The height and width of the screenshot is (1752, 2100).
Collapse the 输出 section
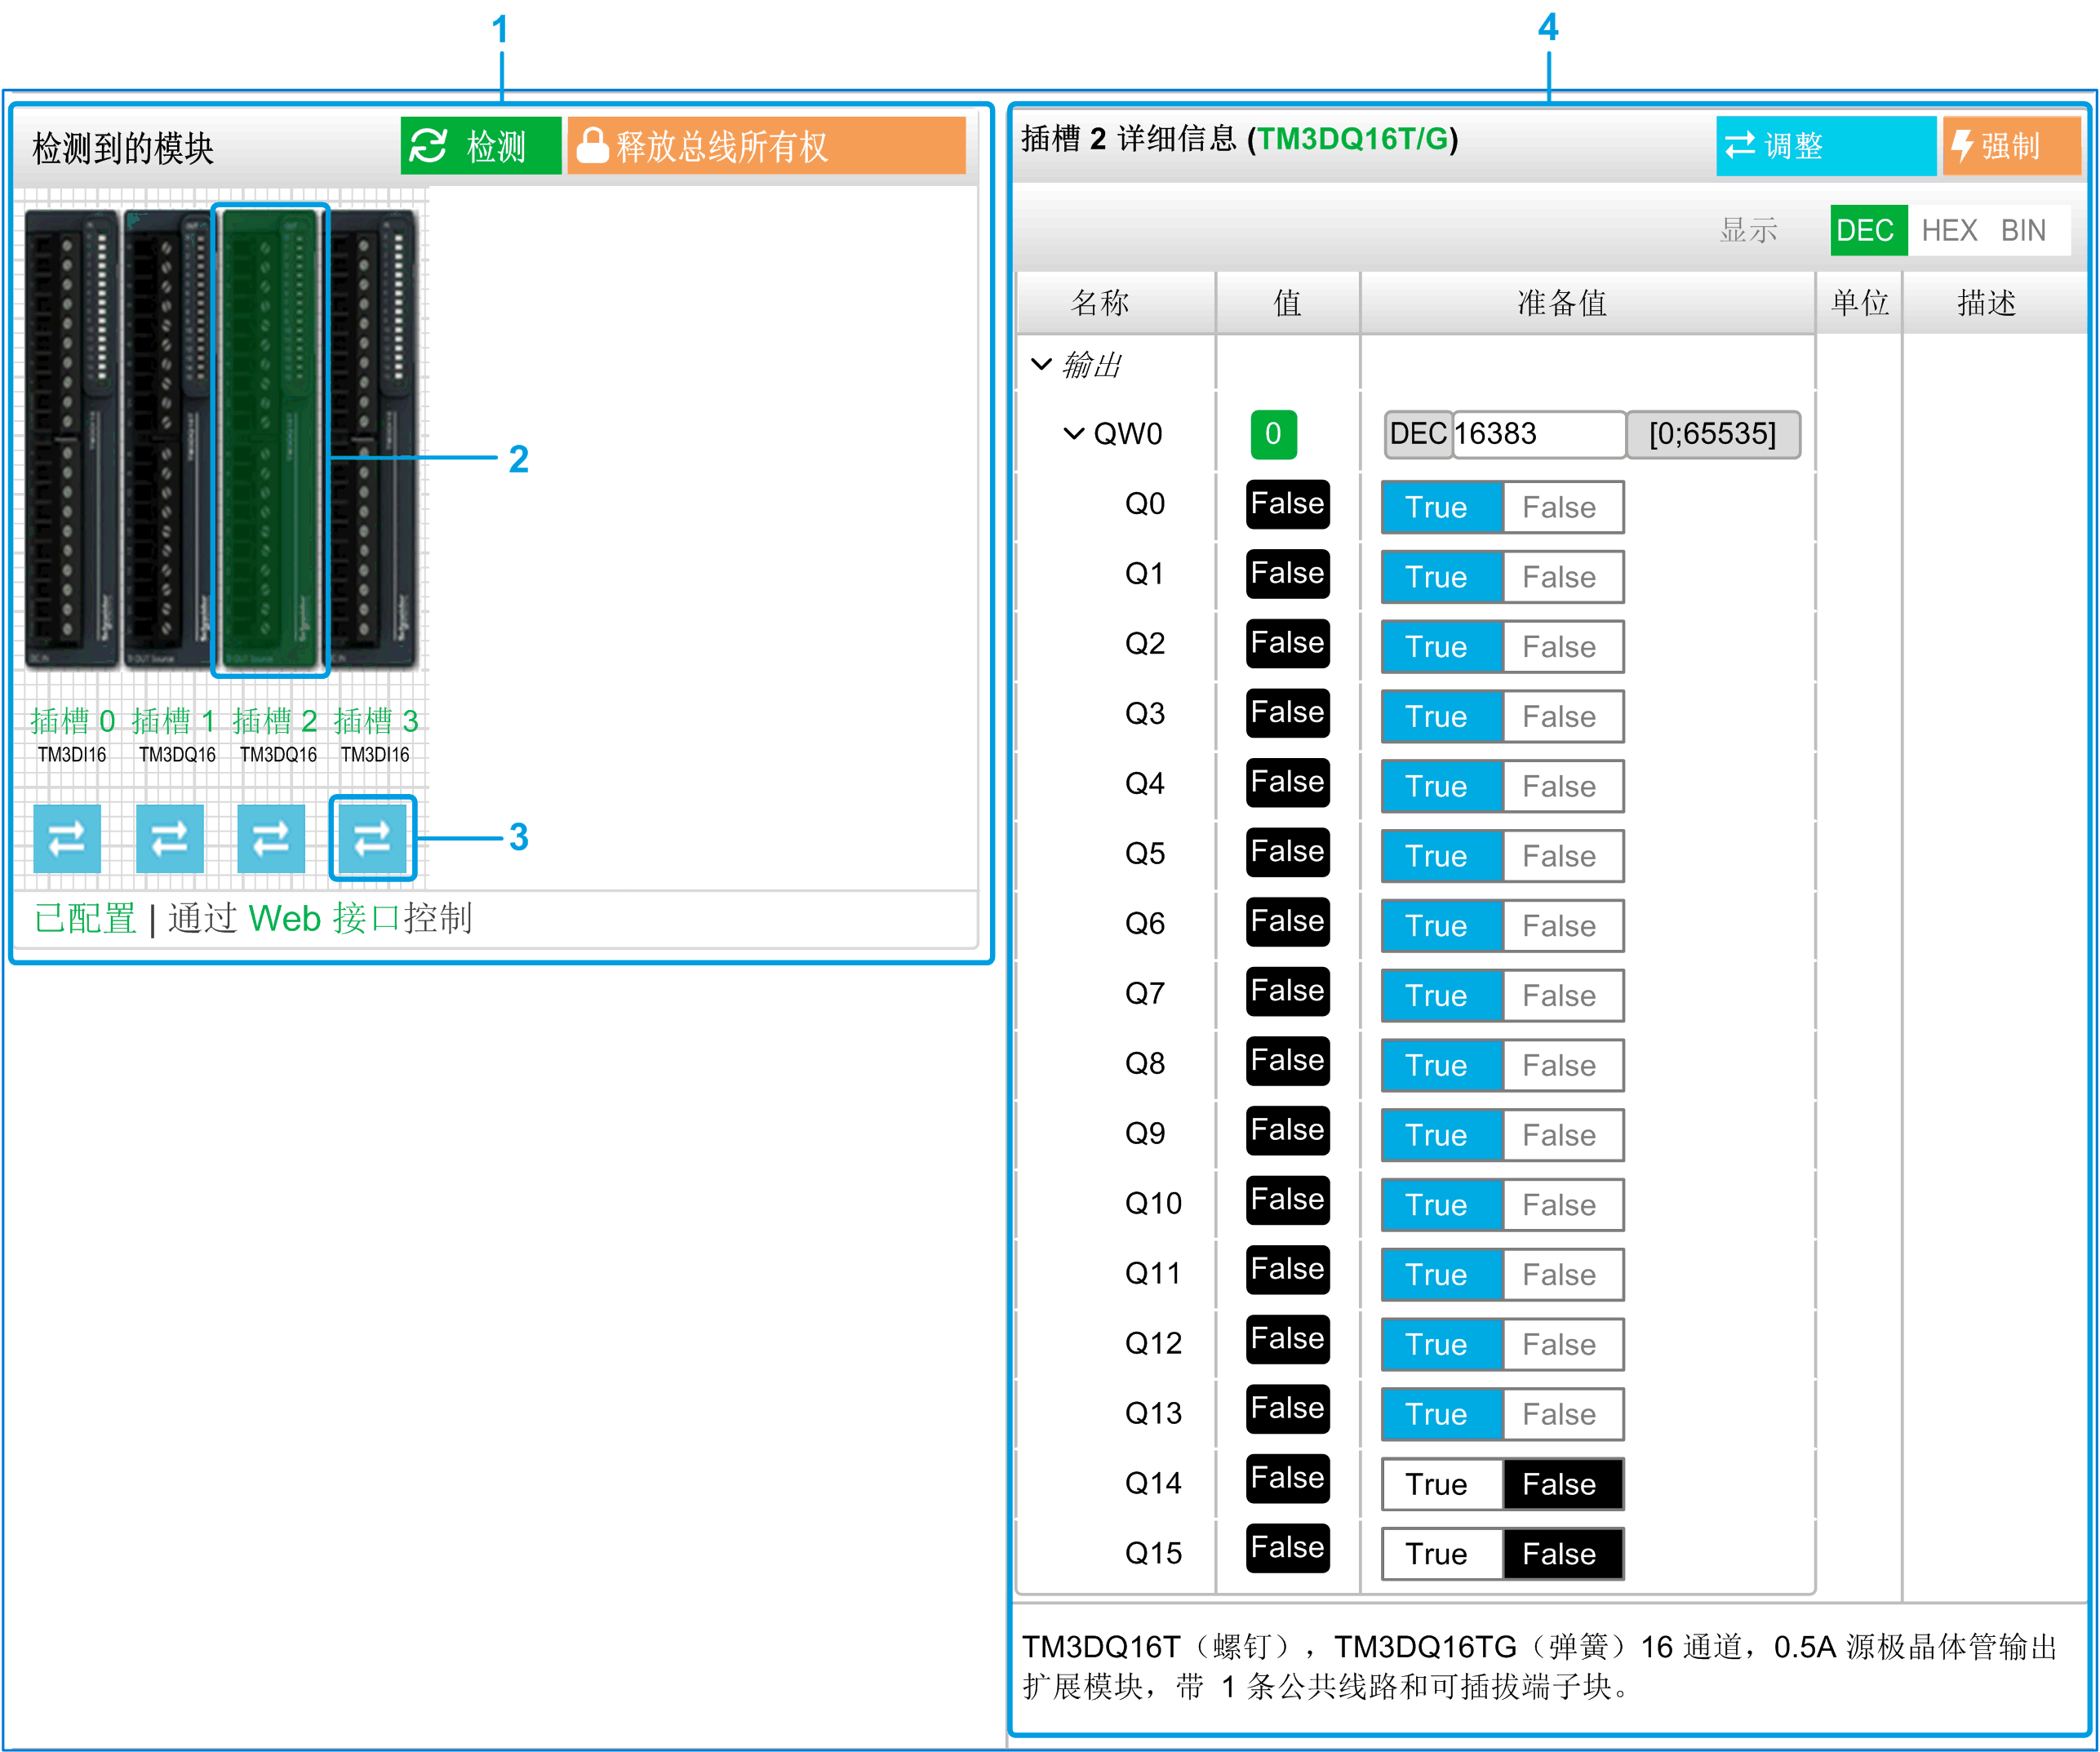click(x=1041, y=364)
